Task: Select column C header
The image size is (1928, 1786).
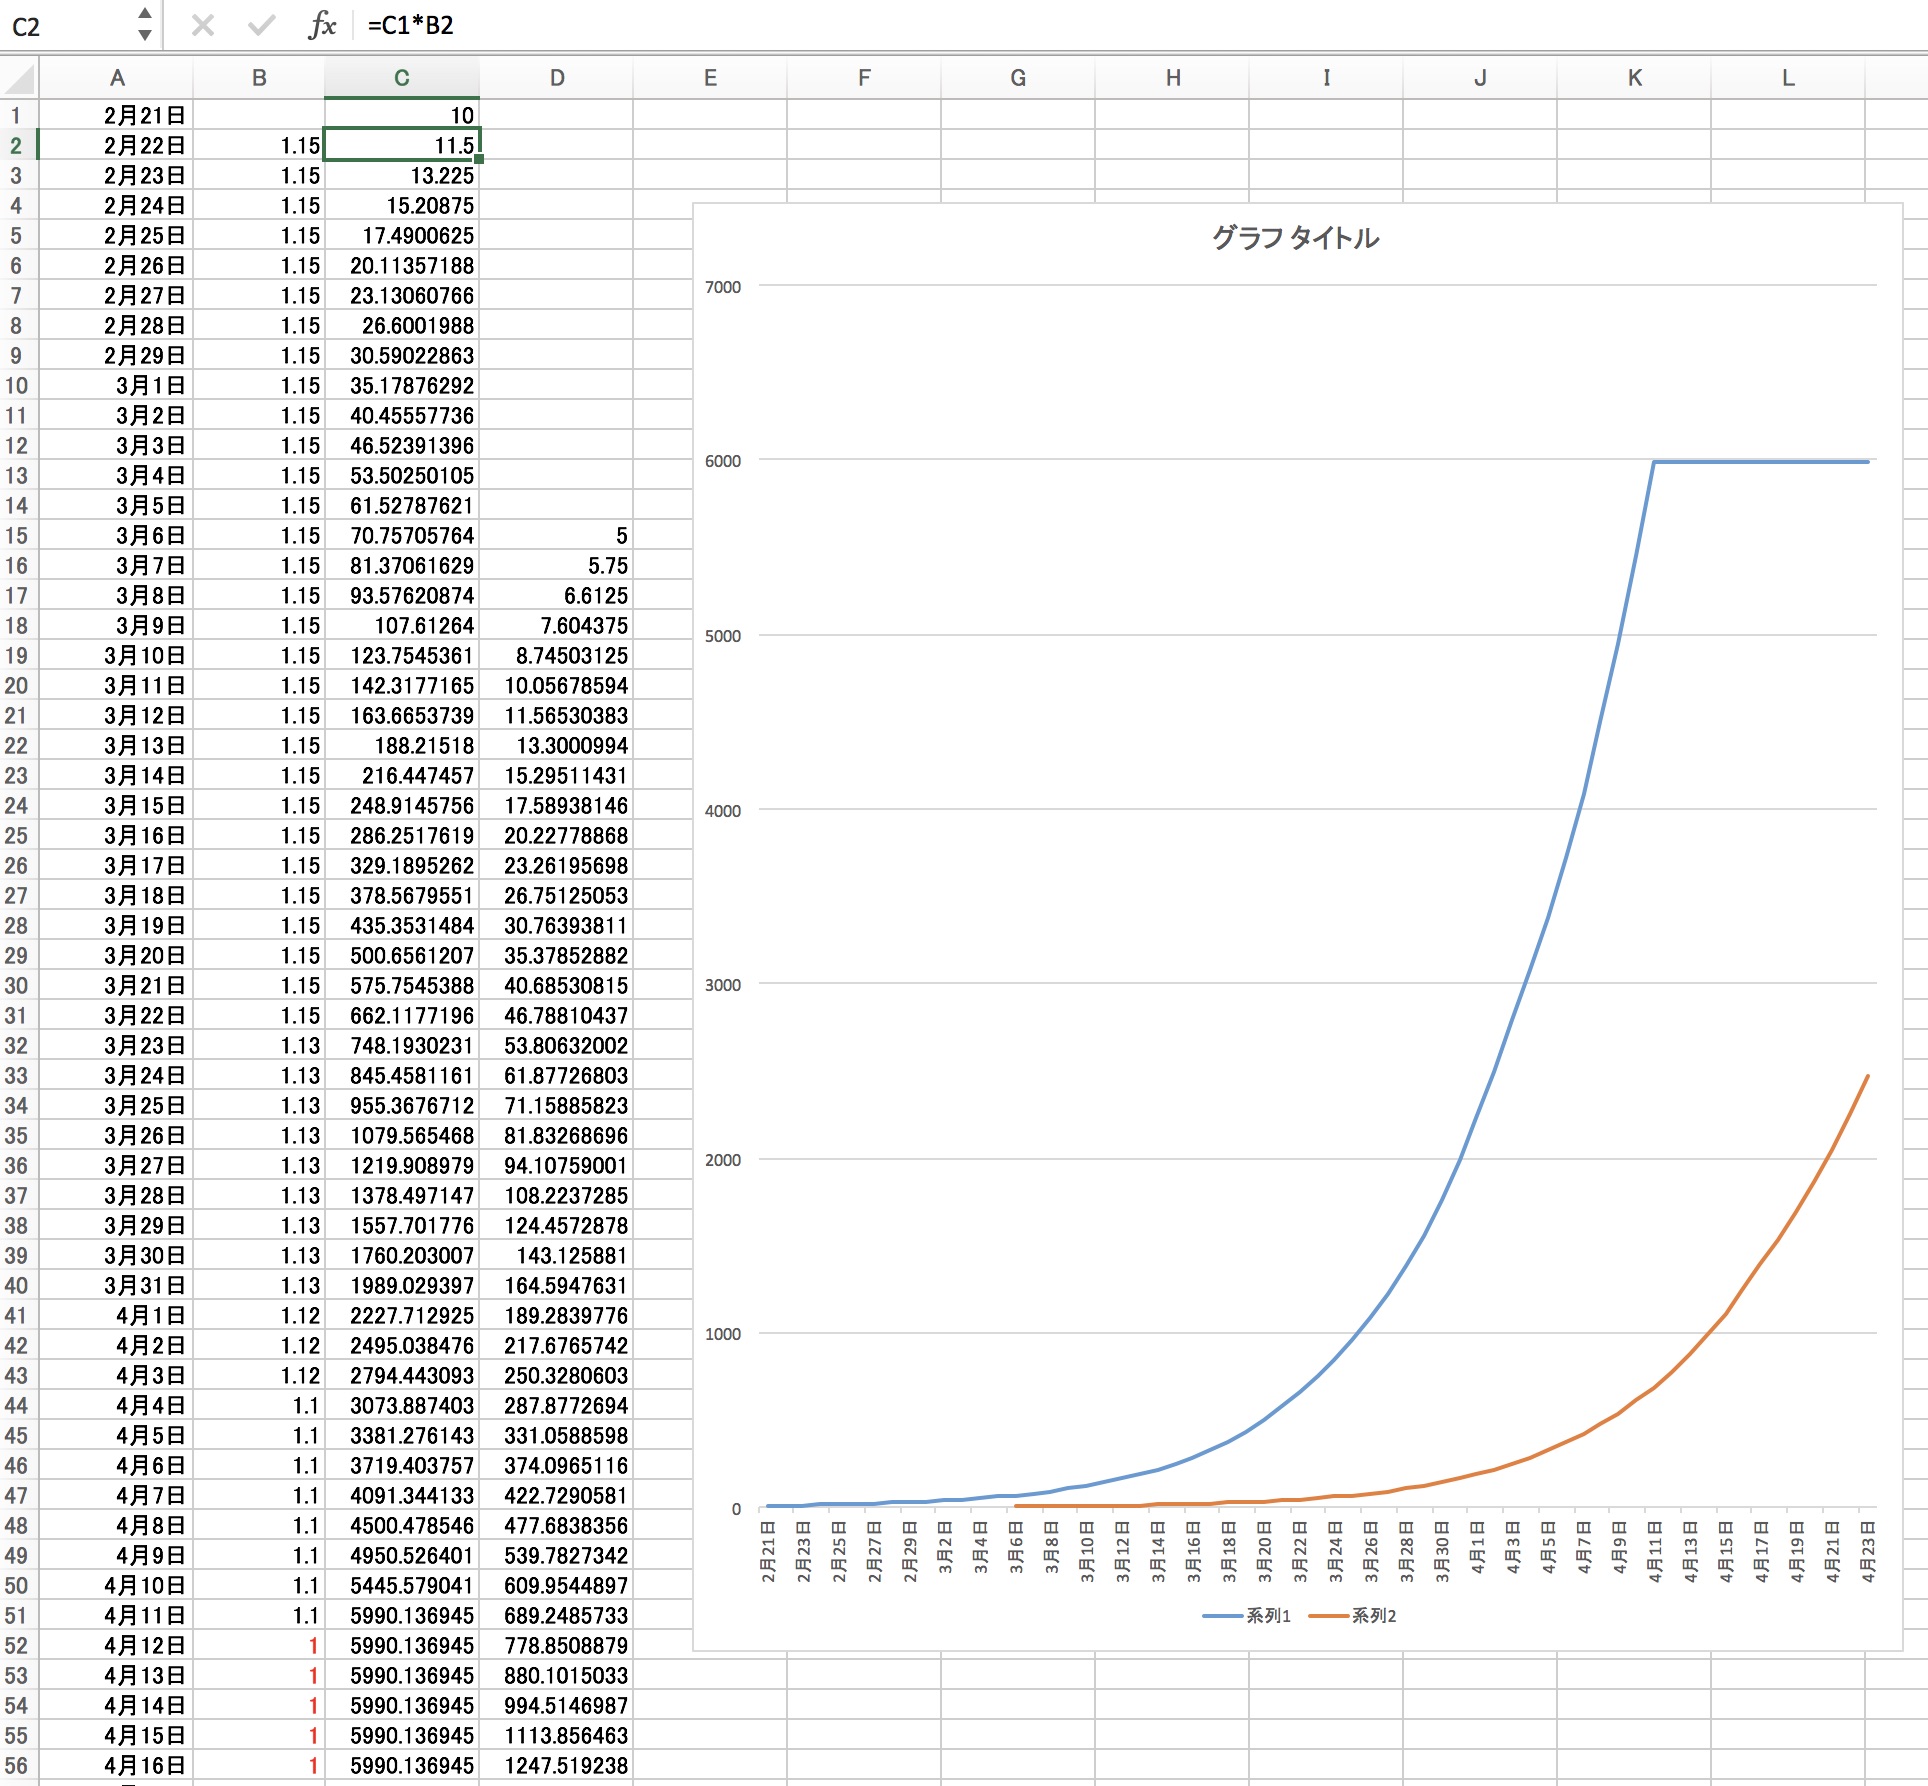Action: 401,78
